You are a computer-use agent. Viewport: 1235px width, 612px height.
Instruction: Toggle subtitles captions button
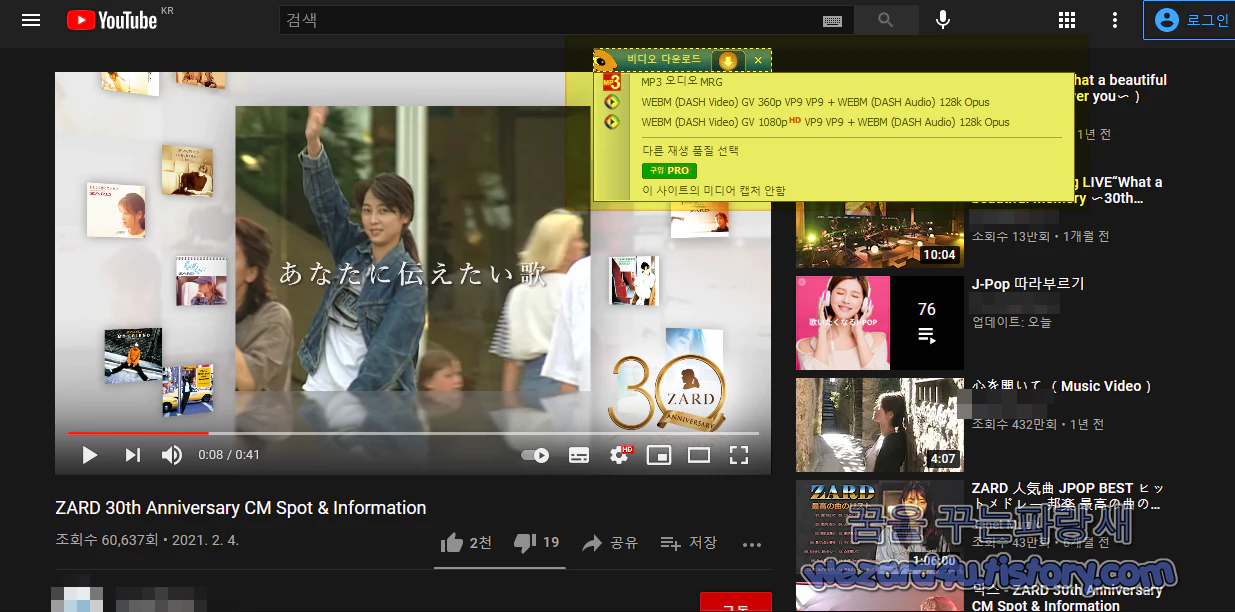coord(579,455)
